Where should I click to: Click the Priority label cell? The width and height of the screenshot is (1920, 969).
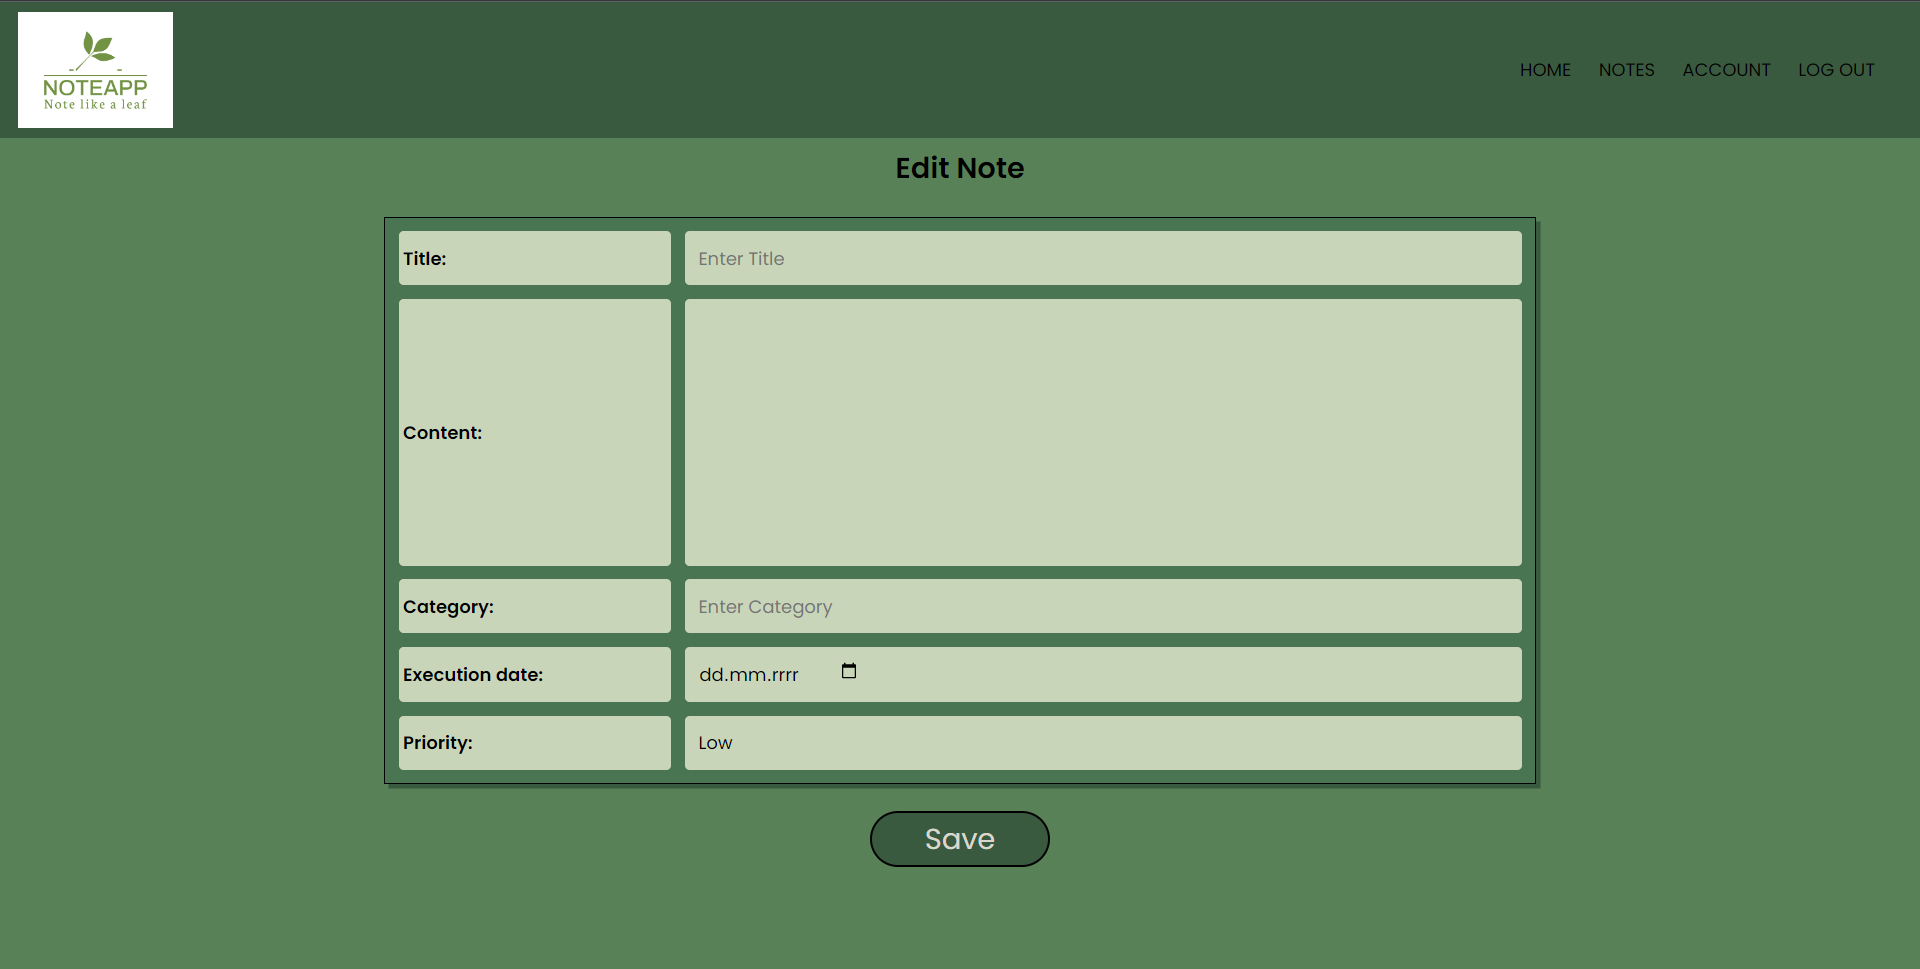point(534,743)
